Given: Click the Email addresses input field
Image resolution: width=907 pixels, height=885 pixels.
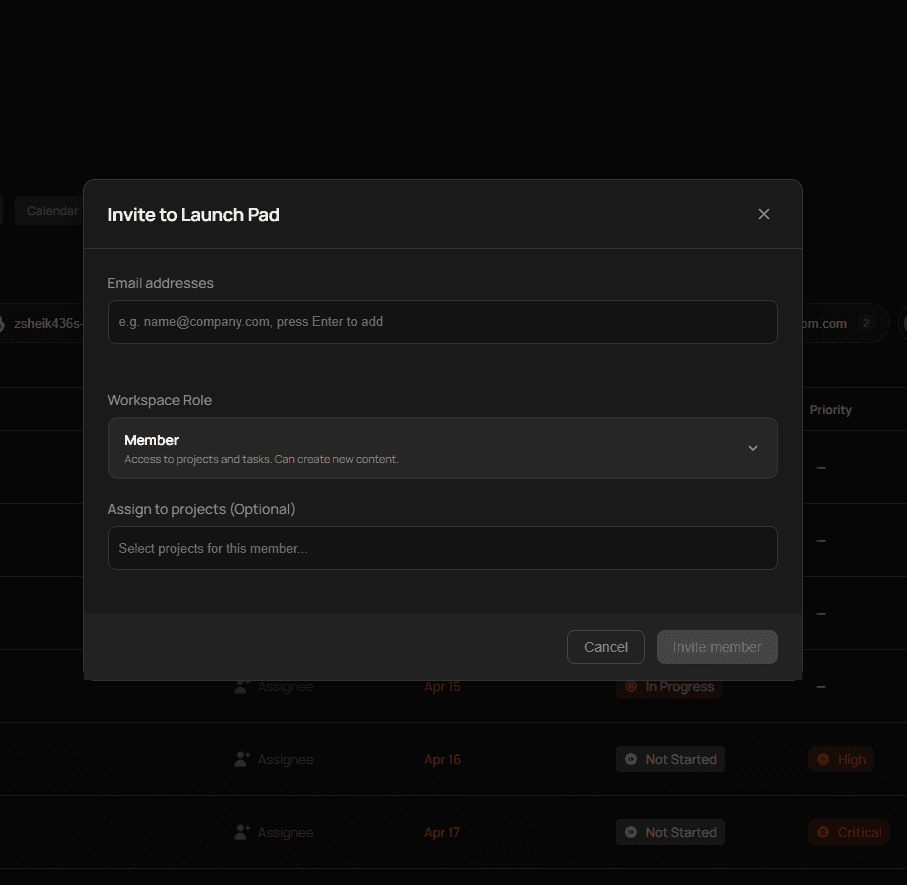Looking at the screenshot, I should (443, 322).
